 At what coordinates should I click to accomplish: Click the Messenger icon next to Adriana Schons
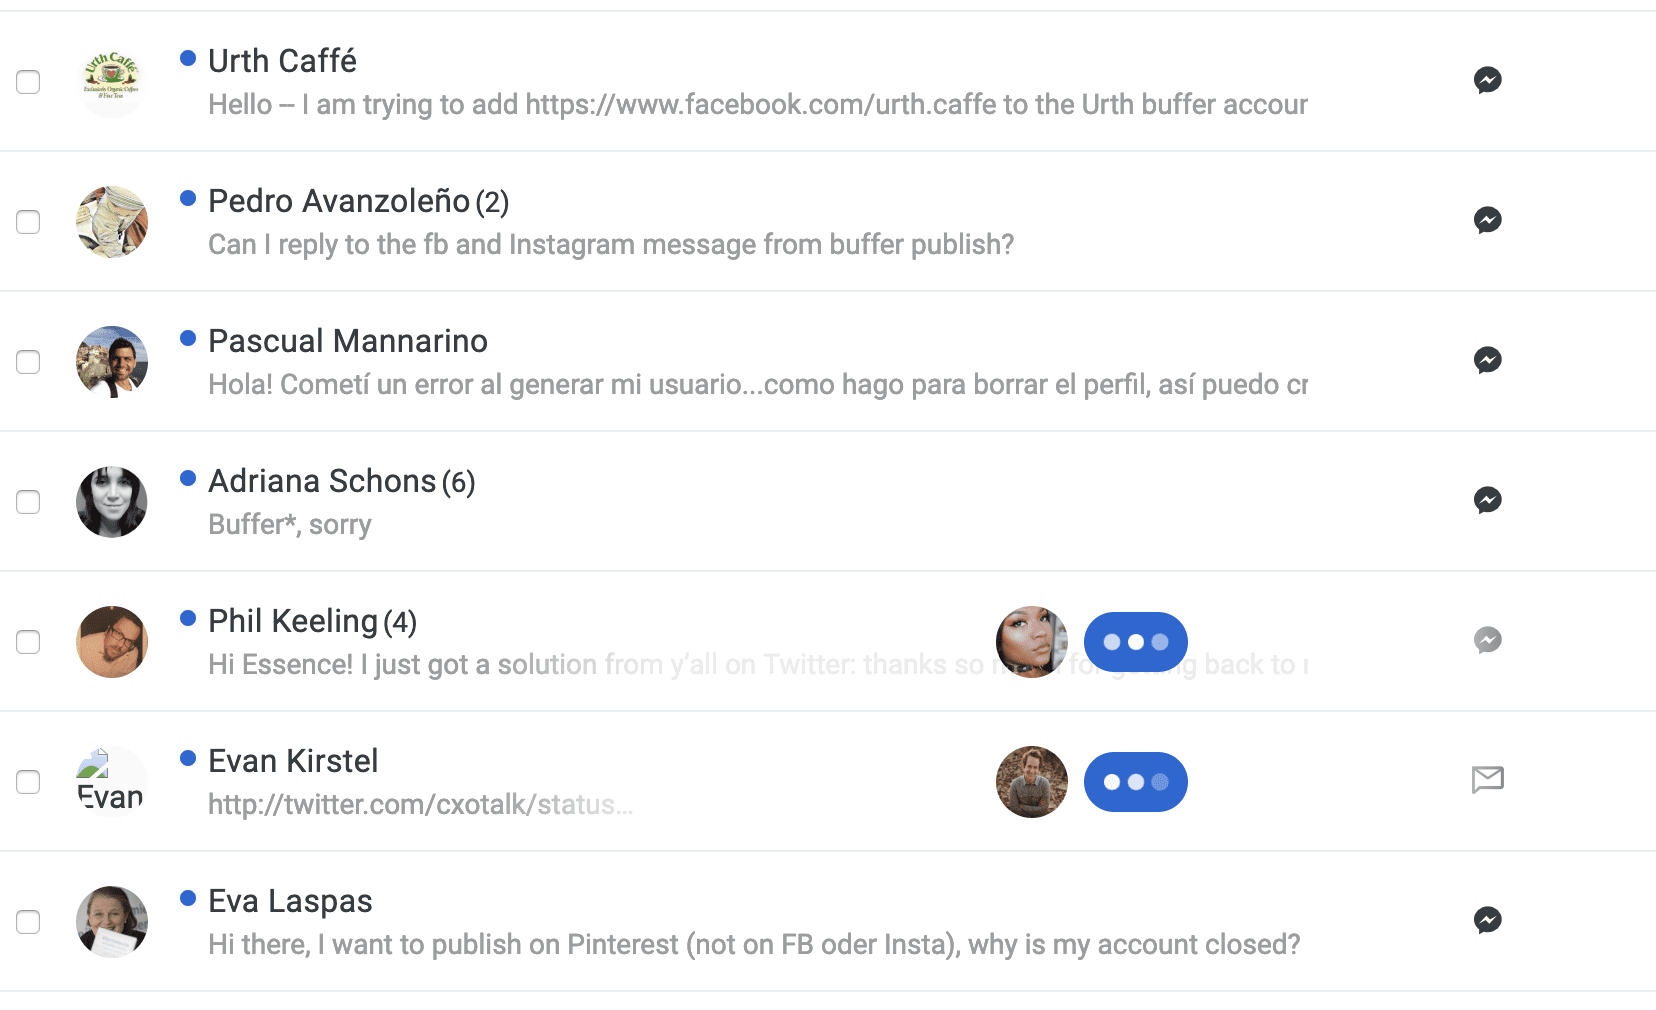coord(1488,501)
